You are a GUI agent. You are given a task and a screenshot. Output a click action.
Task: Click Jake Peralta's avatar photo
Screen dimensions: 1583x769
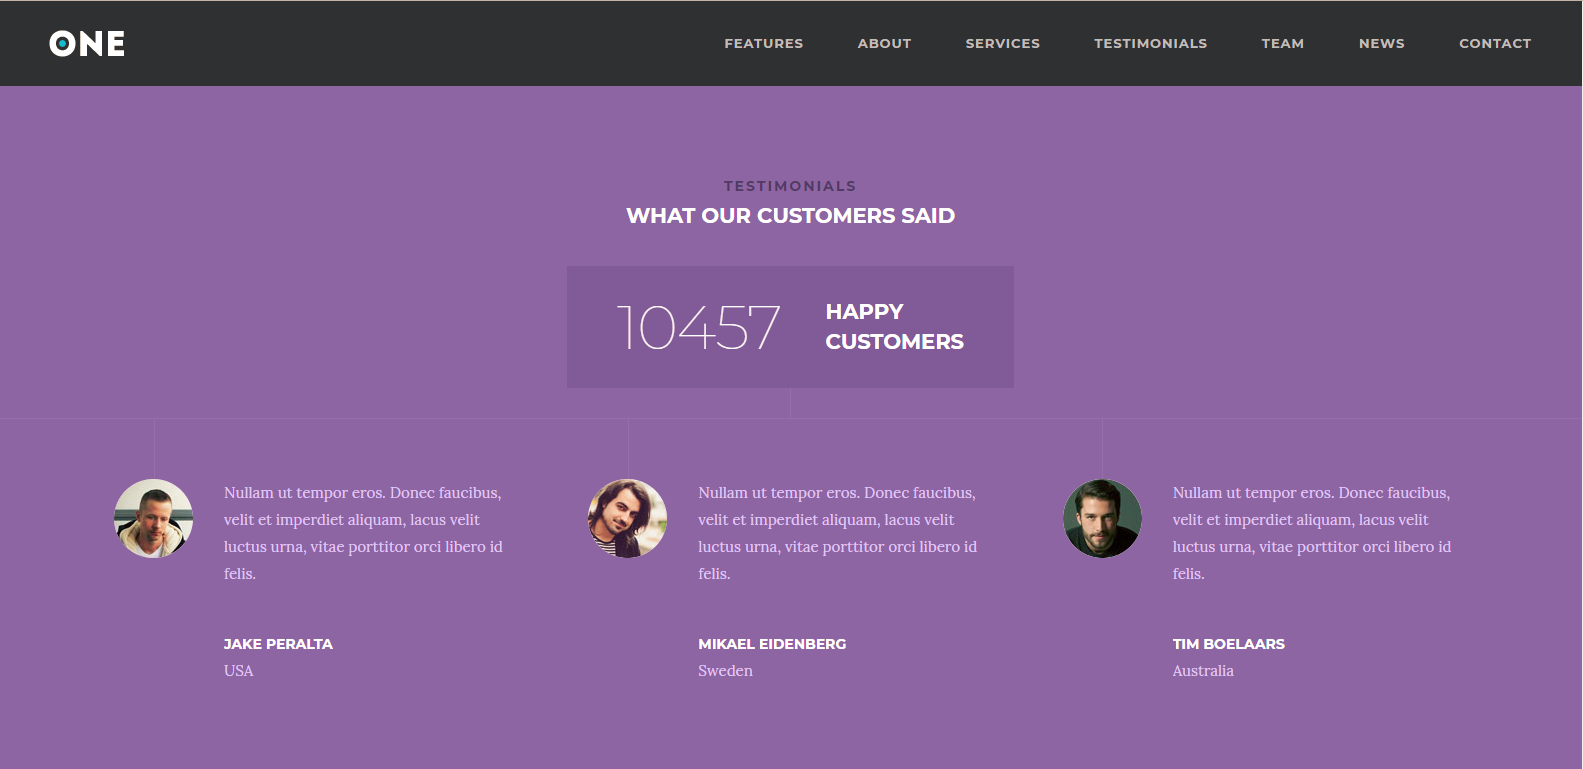pyautogui.click(x=153, y=518)
